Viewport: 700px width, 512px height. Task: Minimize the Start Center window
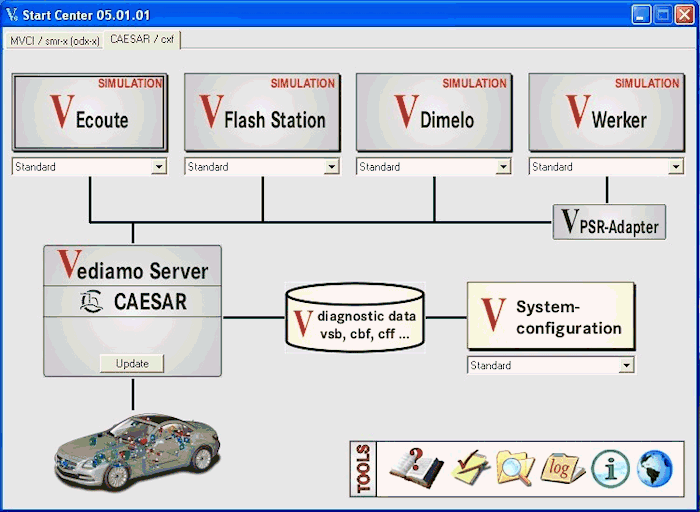click(641, 15)
